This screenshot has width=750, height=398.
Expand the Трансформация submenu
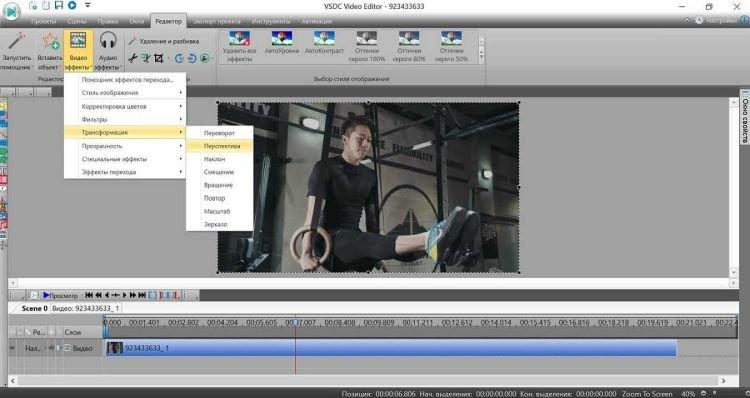click(x=125, y=132)
